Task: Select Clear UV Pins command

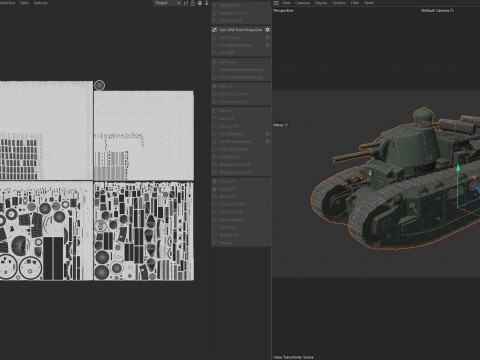Action: [241, 21]
